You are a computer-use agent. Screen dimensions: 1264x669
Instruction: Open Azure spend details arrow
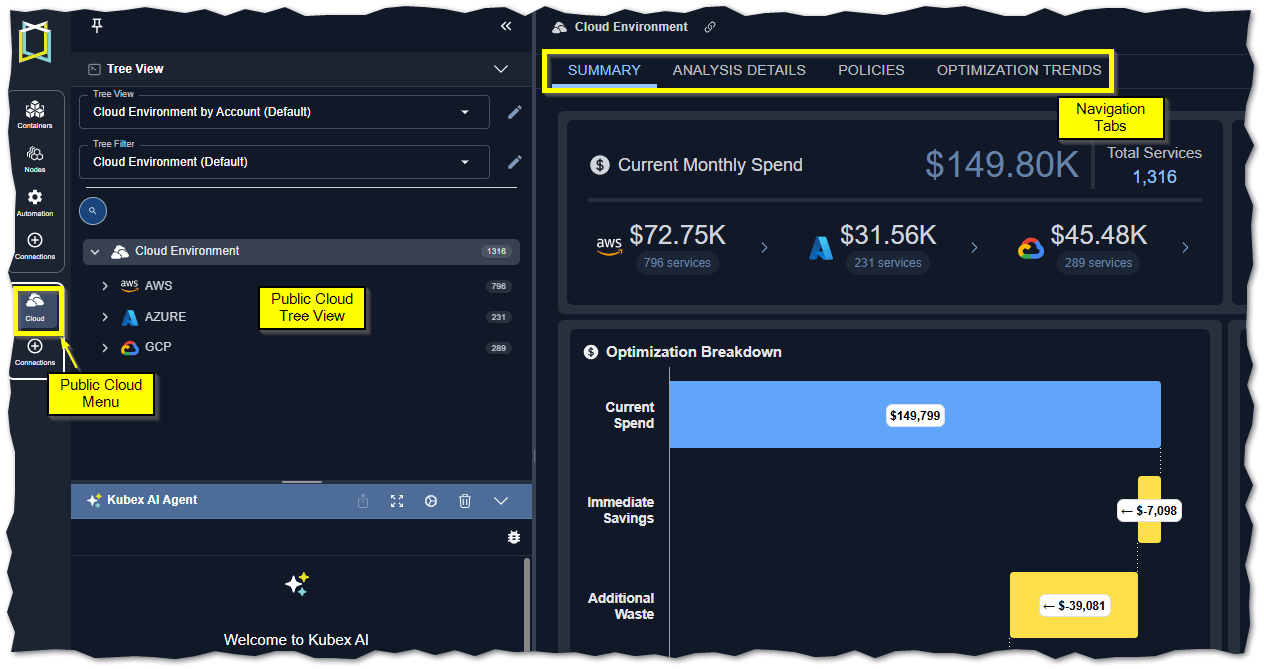pos(975,247)
